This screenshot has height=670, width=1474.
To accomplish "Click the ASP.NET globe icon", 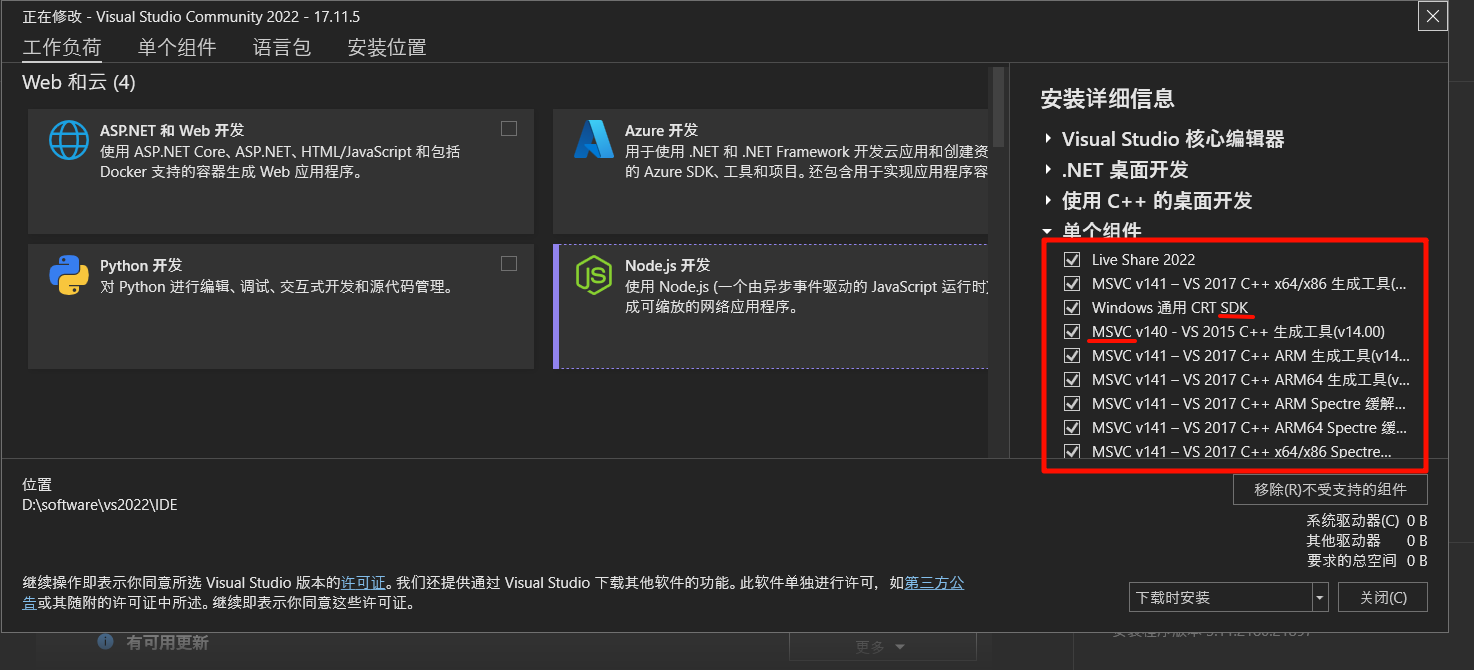I will click(x=69, y=140).
